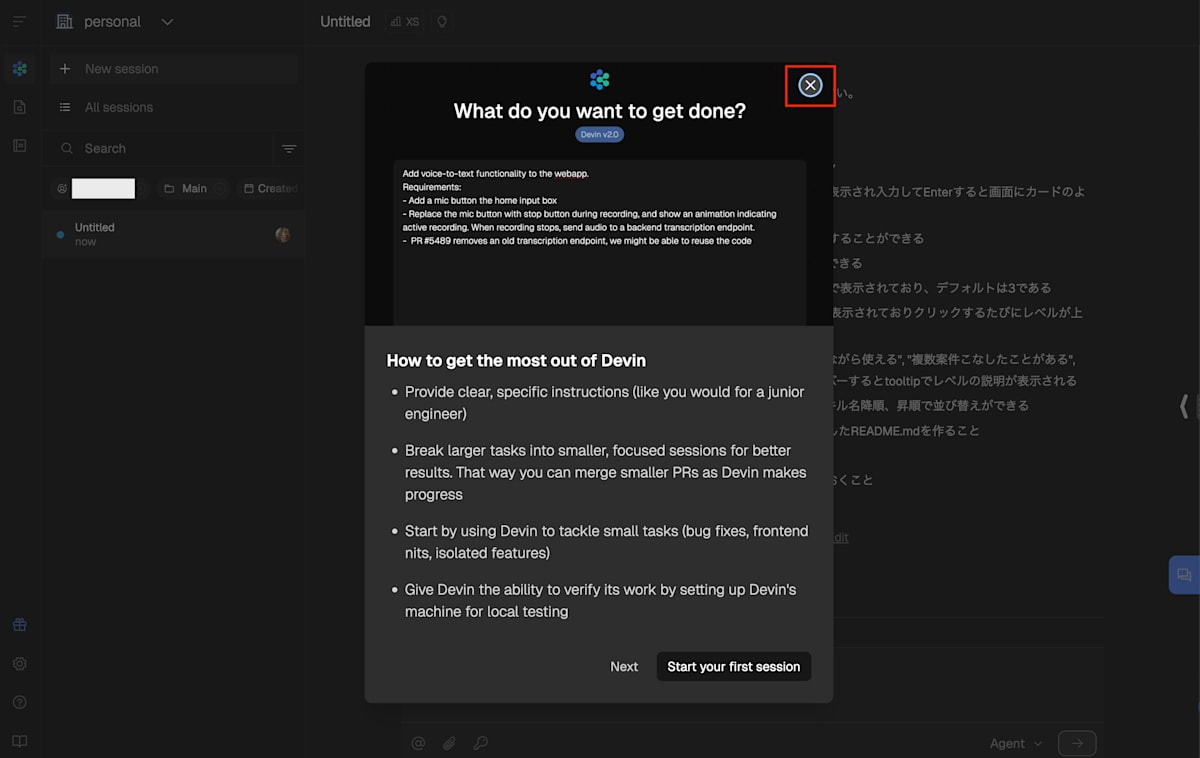Close the onboarding dialog with the X button
The height and width of the screenshot is (758, 1200).
(810, 86)
